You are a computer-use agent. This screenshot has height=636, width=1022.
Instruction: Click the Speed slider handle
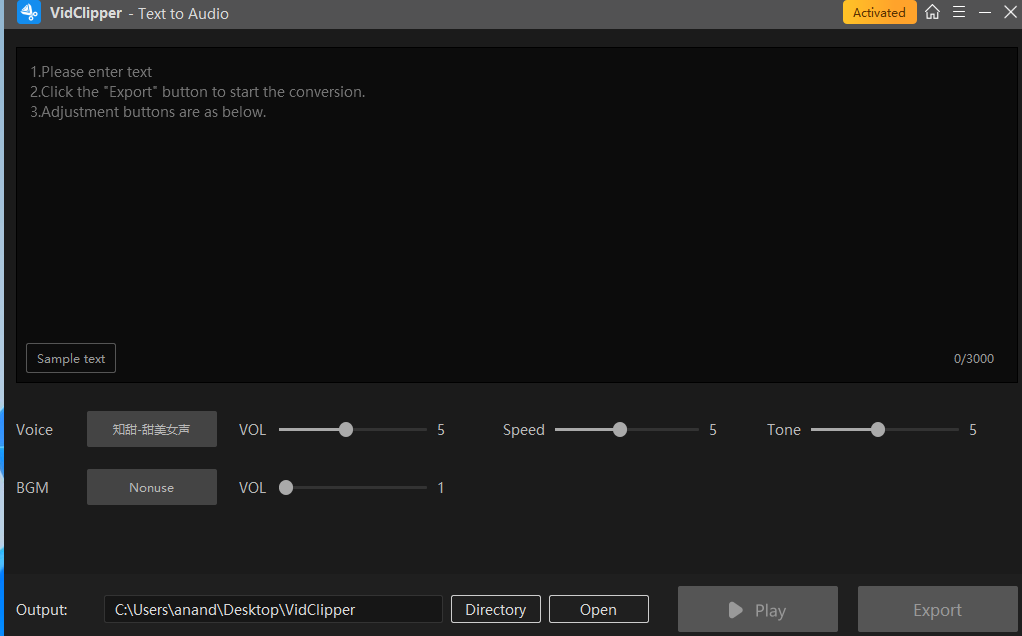[620, 430]
